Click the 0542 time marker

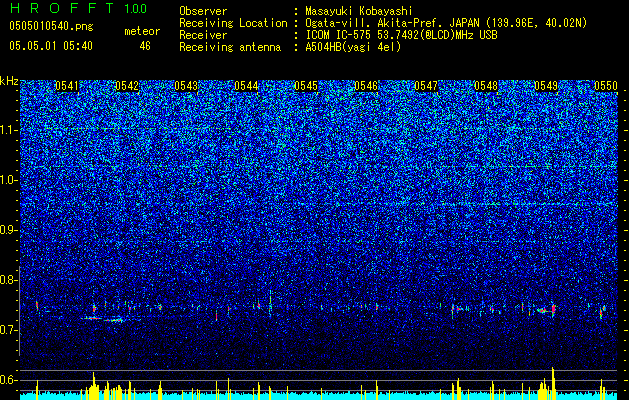click(x=127, y=86)
